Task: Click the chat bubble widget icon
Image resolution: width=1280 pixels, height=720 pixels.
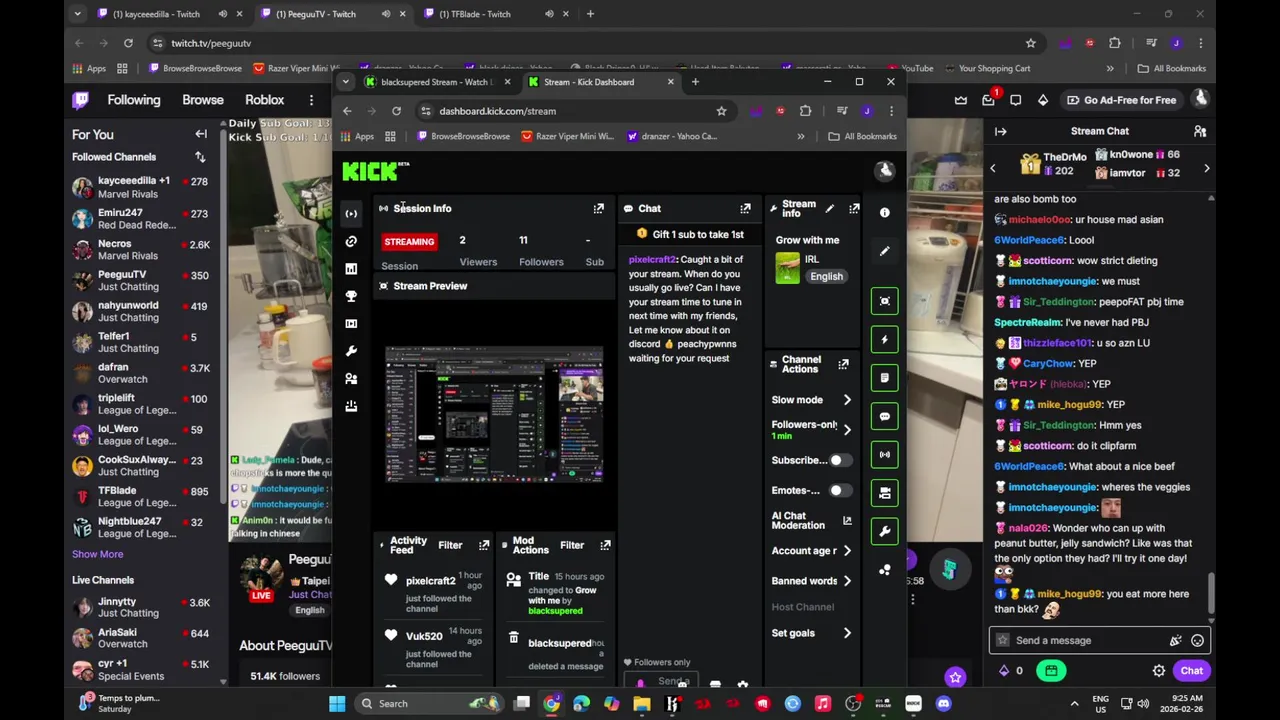Action: tap(884, 416)
